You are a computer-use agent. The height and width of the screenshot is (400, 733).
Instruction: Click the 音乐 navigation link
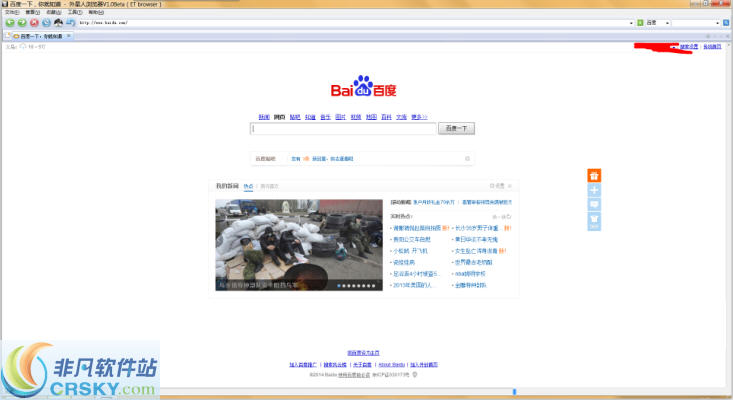click(x=325, y=117)
